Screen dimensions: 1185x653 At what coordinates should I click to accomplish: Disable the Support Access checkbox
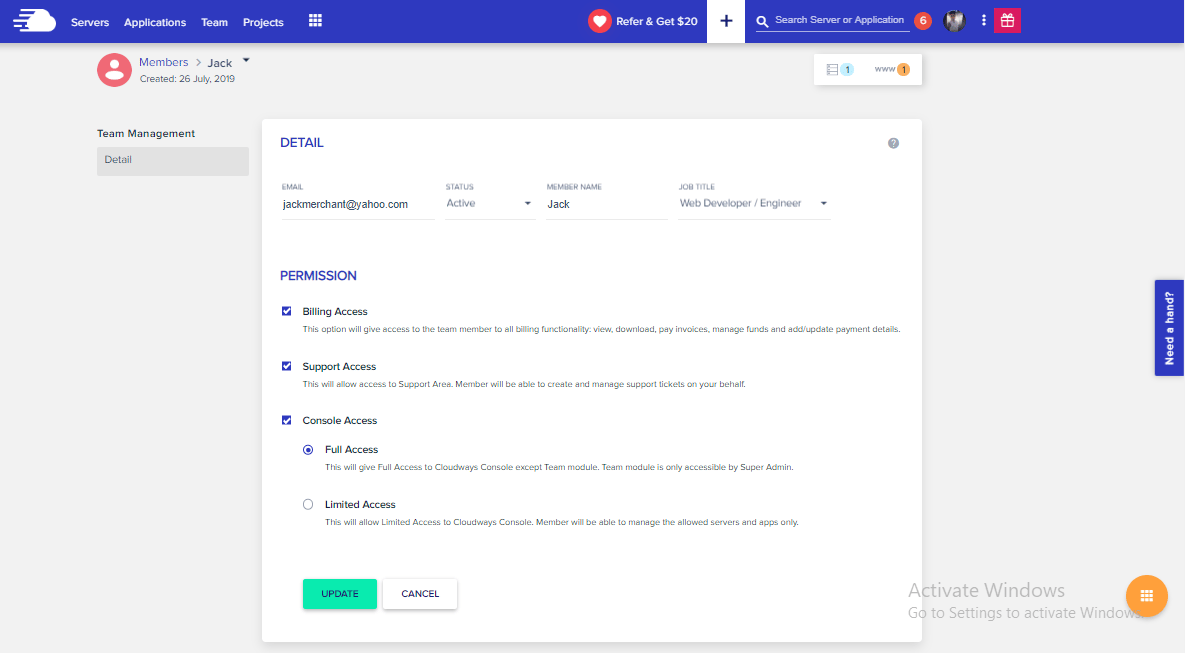[286, 366]
